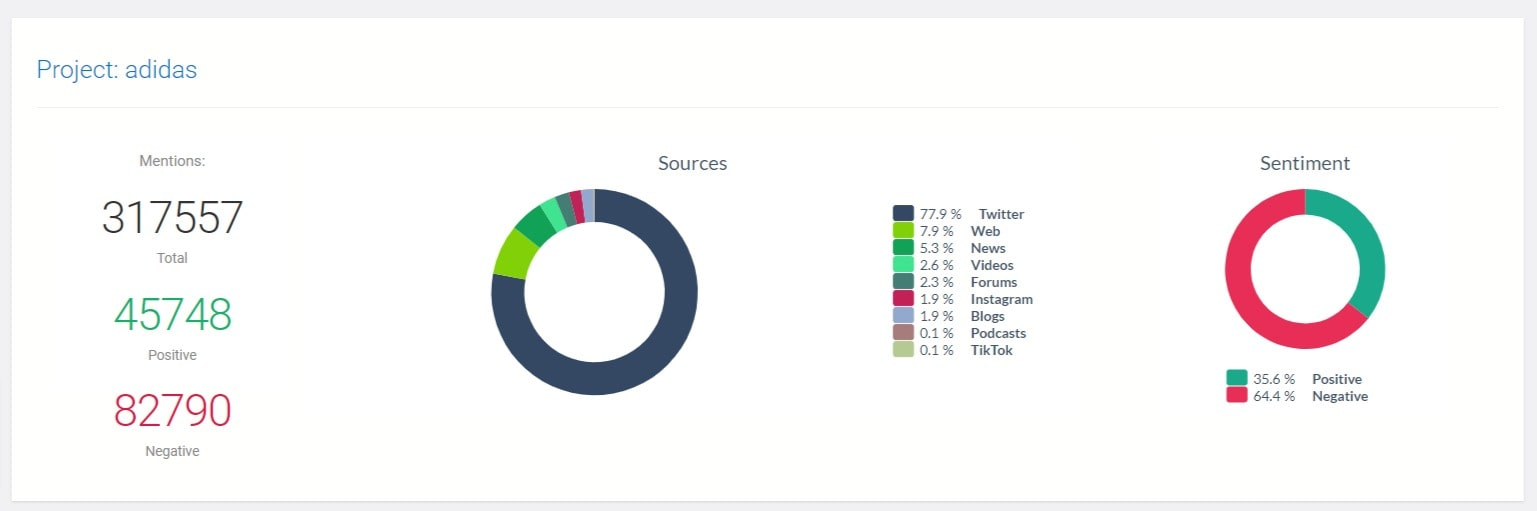Select the Twitter legend label
The height and width of the screenshot is (511, 1537).
coord(1001,214)
